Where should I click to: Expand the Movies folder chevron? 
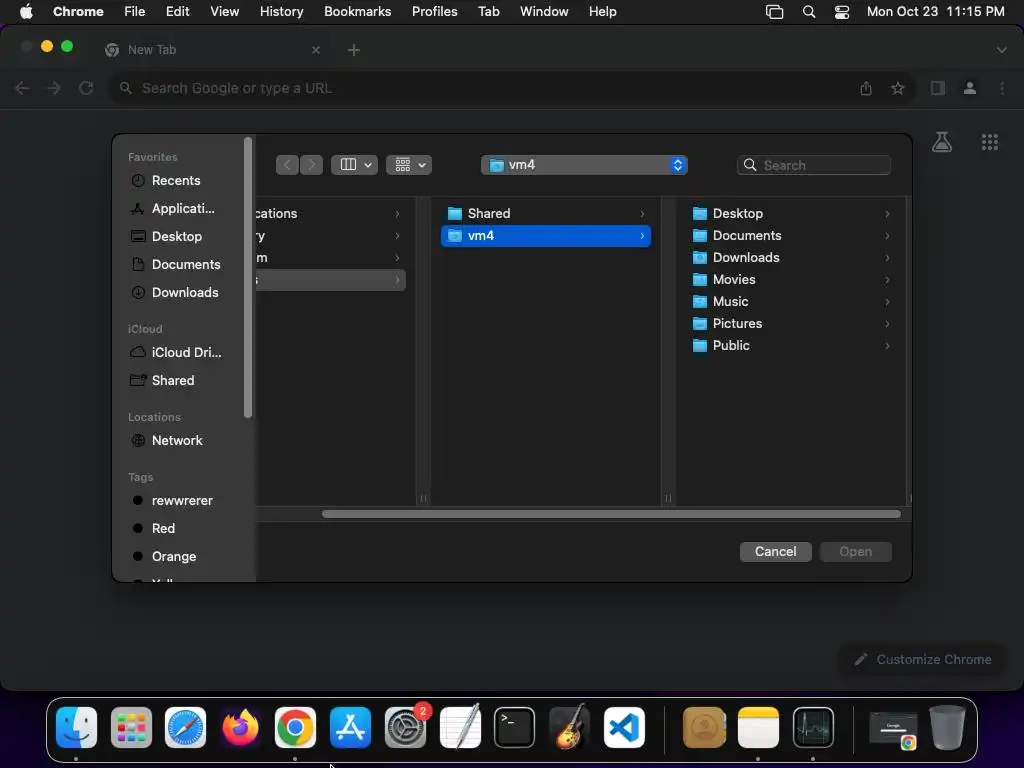(x=887, y=280)
